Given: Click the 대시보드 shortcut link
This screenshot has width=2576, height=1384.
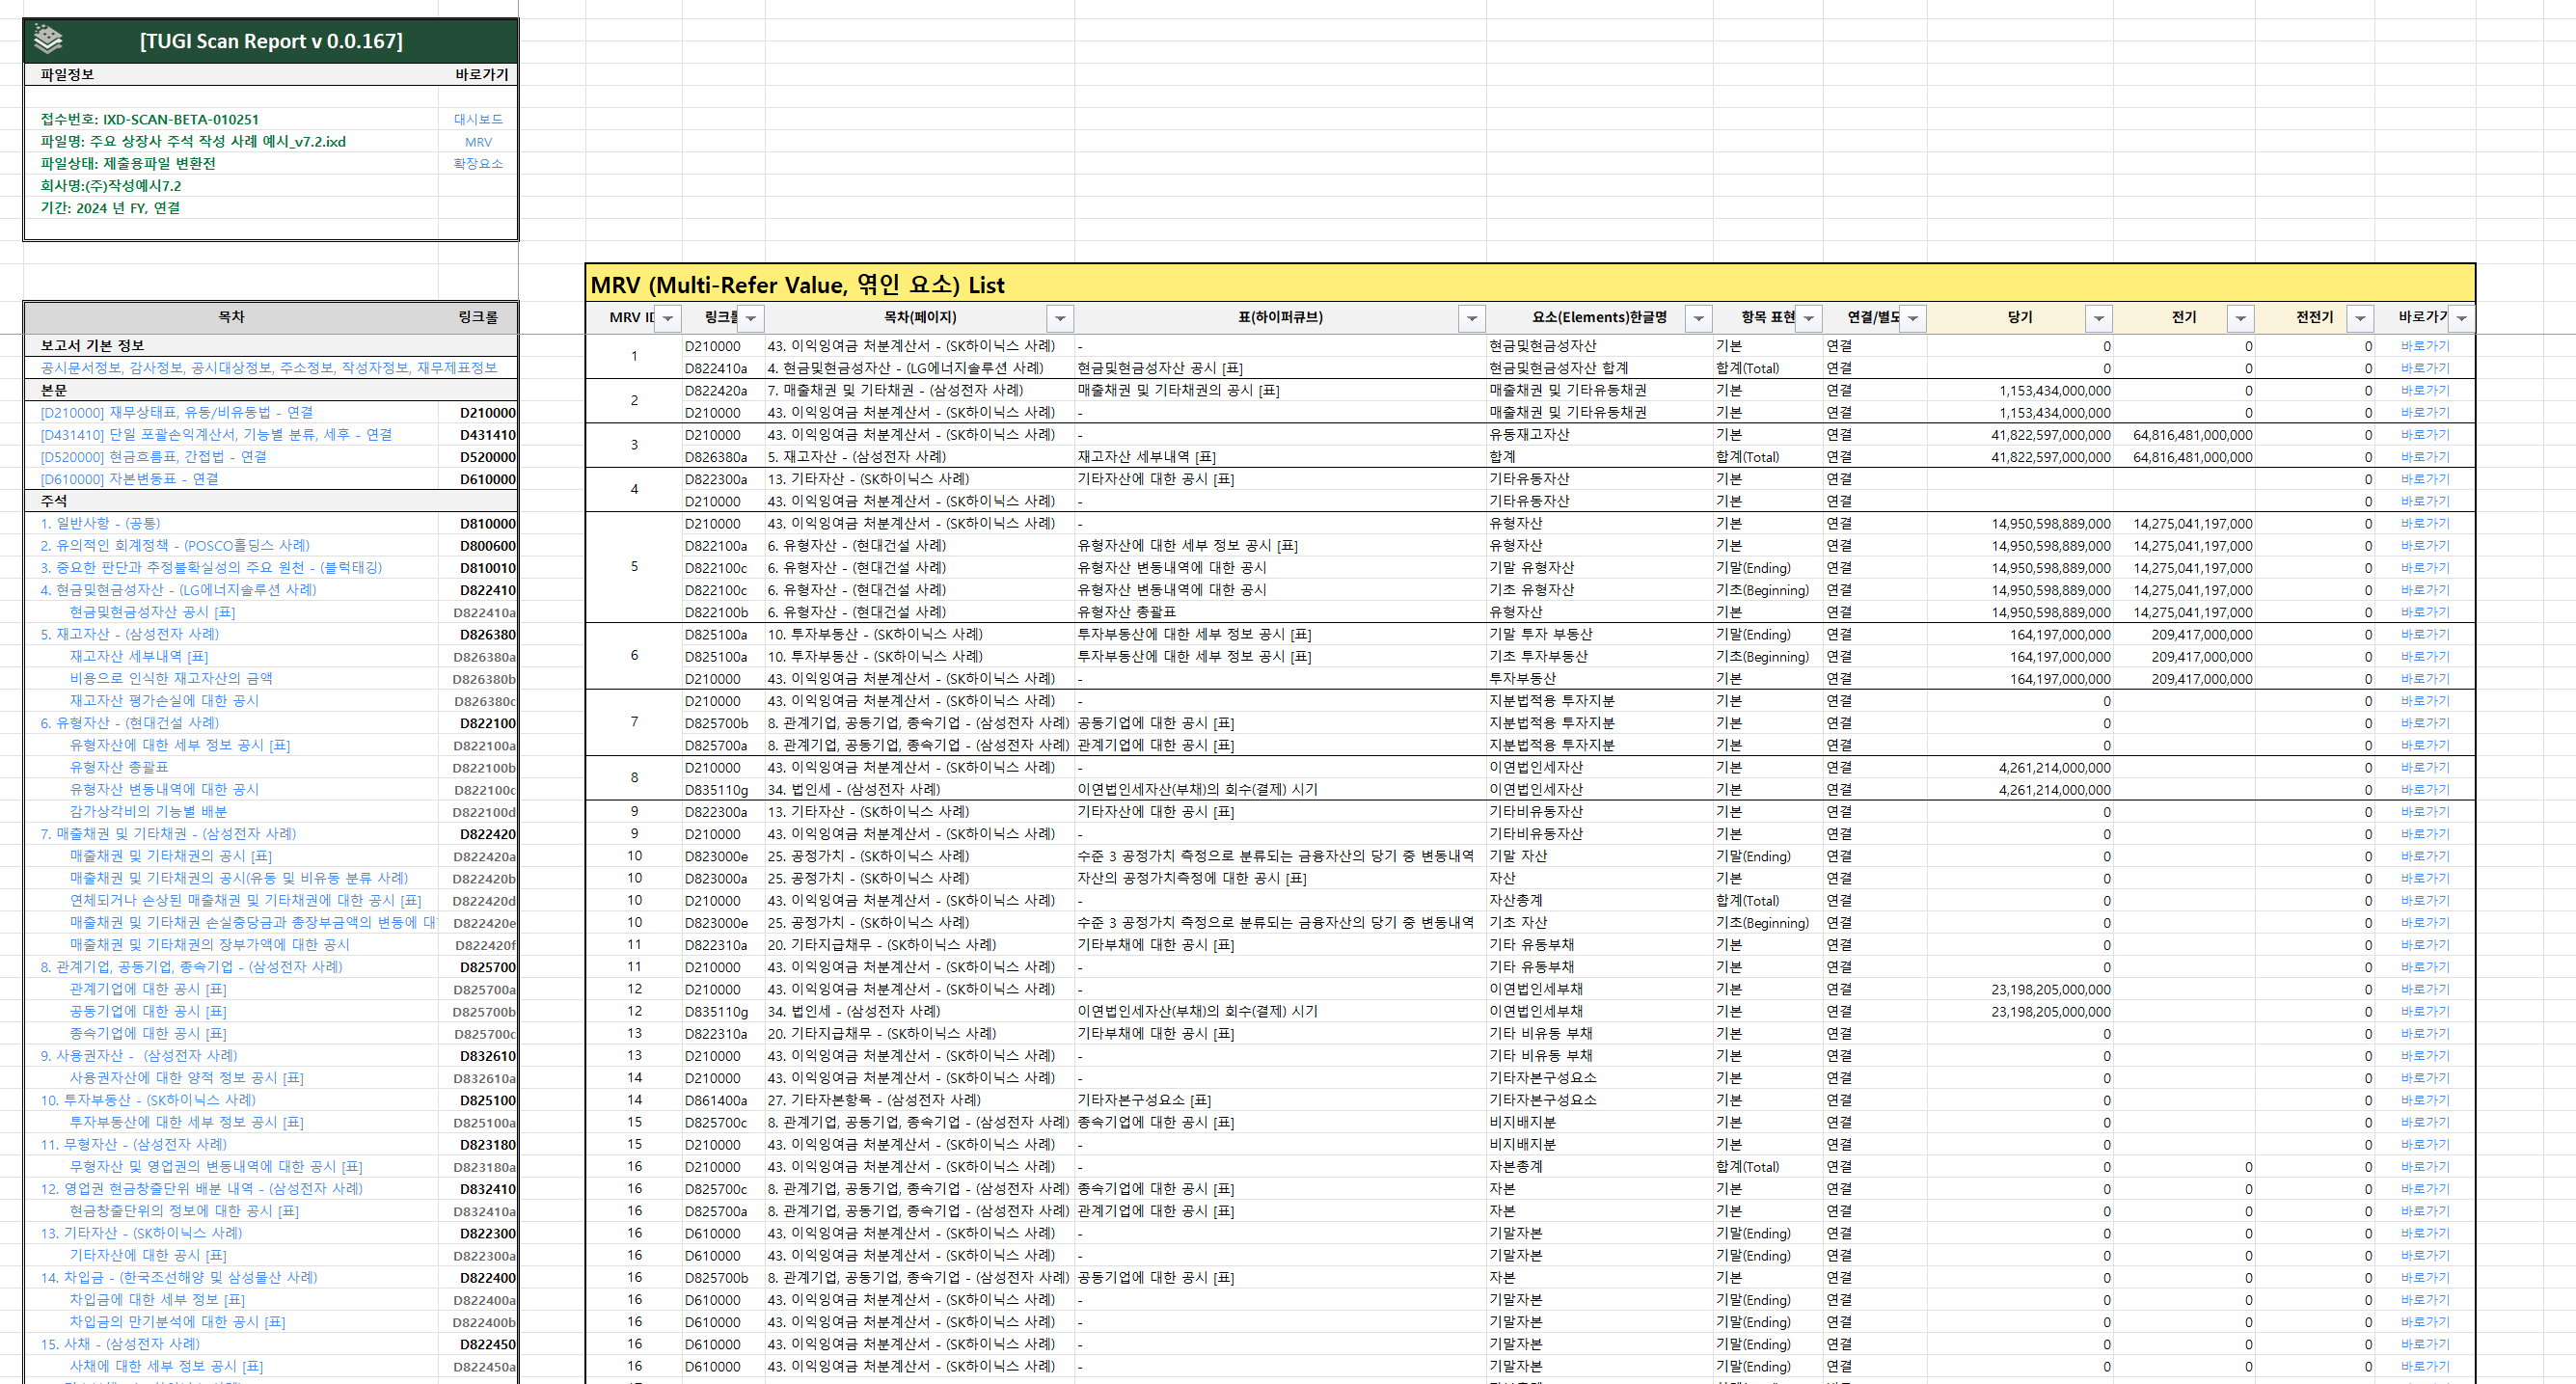Looking at the screenshot, I should pos(478,119).
